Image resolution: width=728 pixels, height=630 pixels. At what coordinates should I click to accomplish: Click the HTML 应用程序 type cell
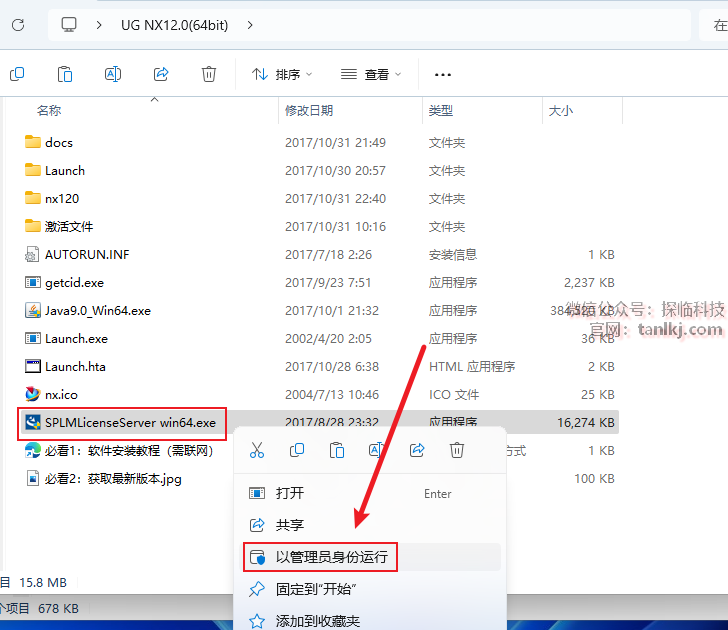click(x=472, y=367)
